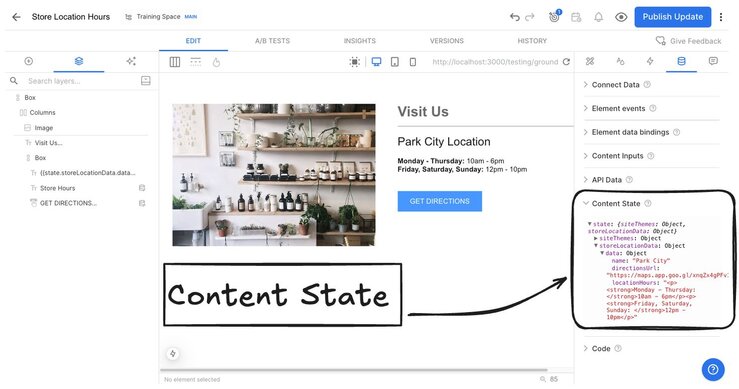This screenshot has width=739, height=389.
Task: Click the lightning quick action button
Action: pos(173,354)
